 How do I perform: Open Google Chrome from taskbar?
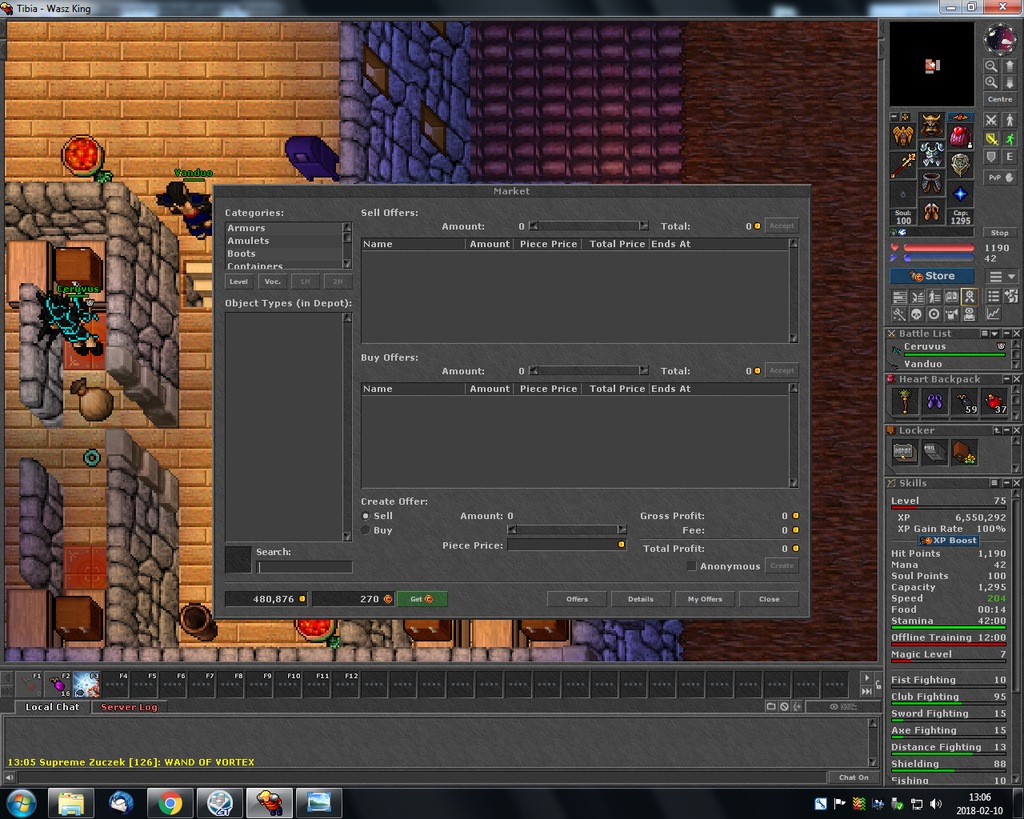point(170,803)
